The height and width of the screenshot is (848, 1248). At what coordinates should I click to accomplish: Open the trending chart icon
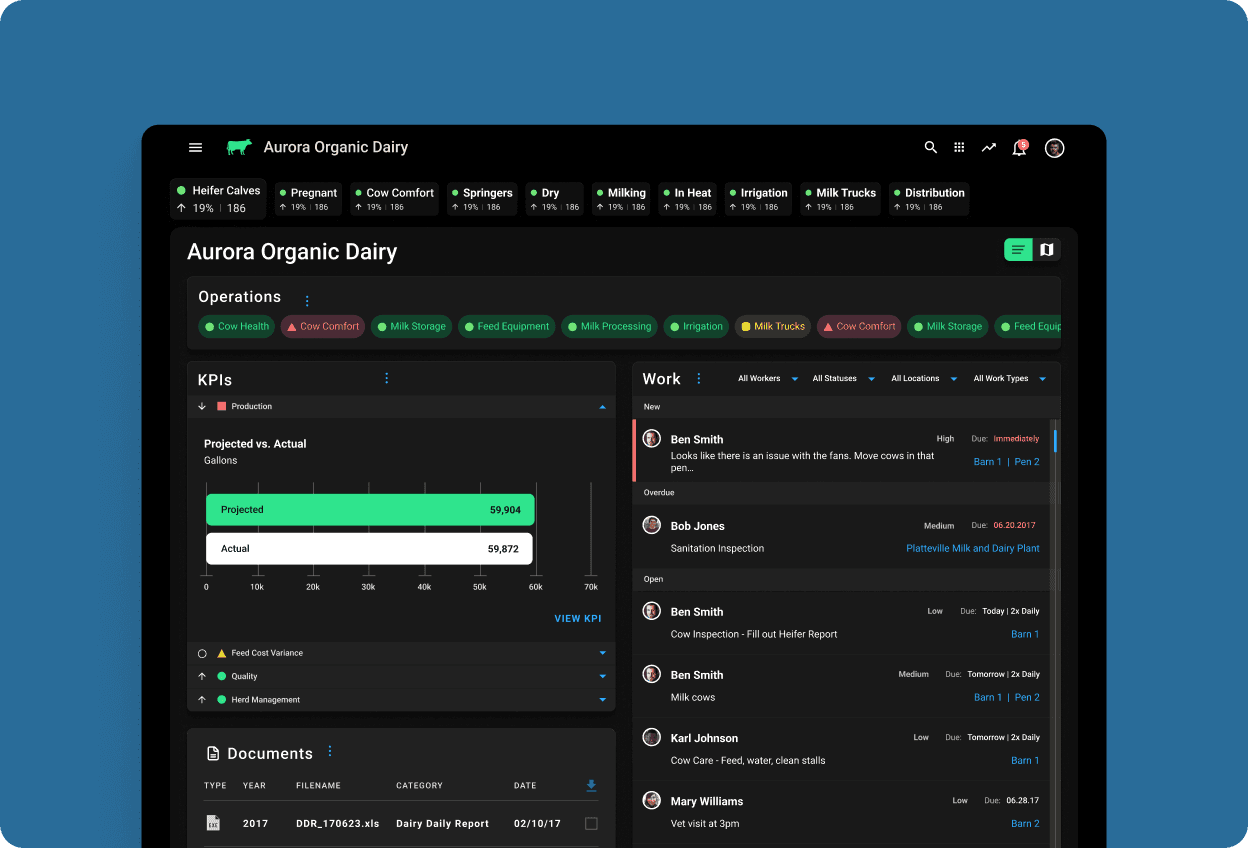pyautogui.click(x=989, y=147)
